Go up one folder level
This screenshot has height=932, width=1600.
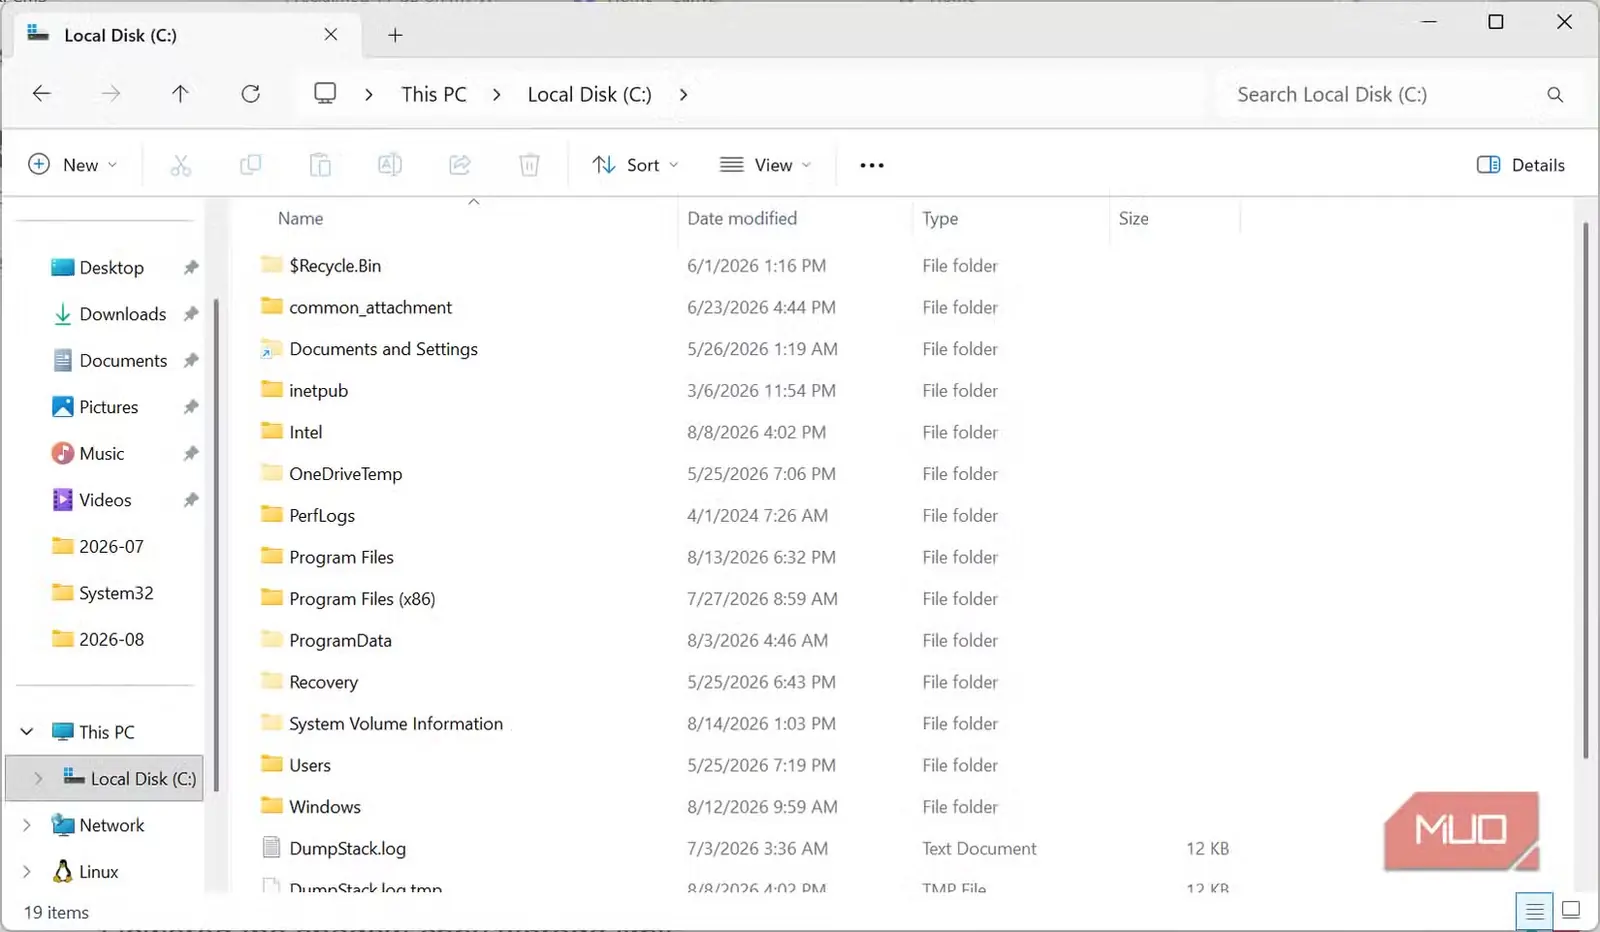pyautogui.click(x=180, y=94)
